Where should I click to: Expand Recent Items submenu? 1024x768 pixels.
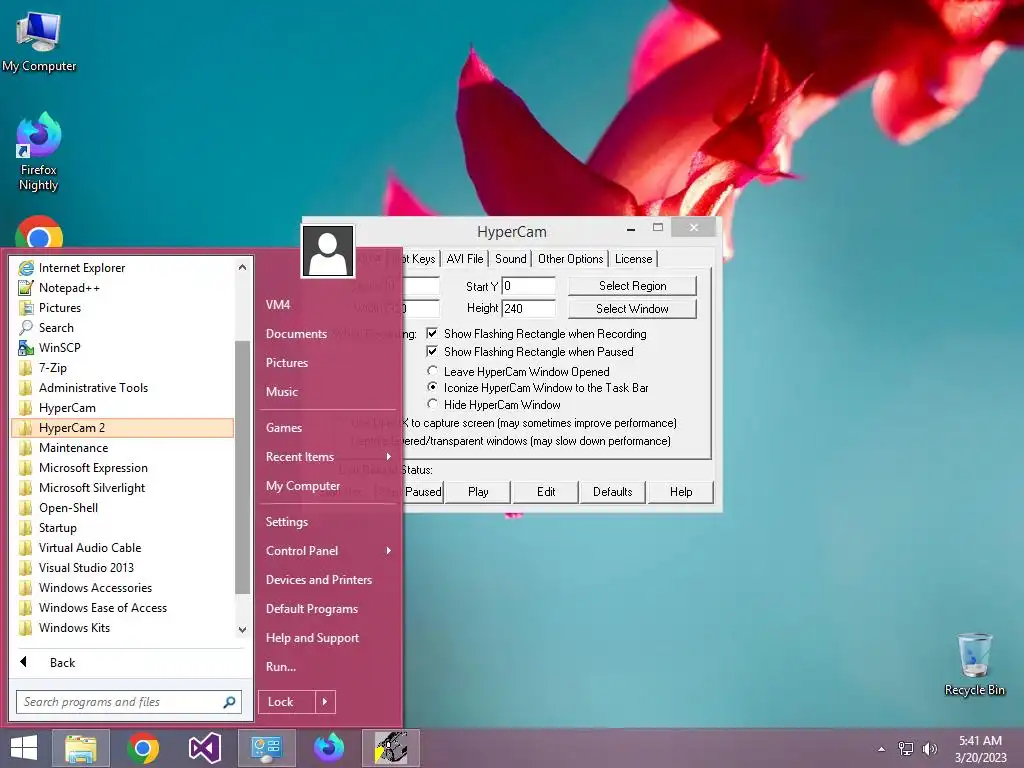(x=327, y=457)
